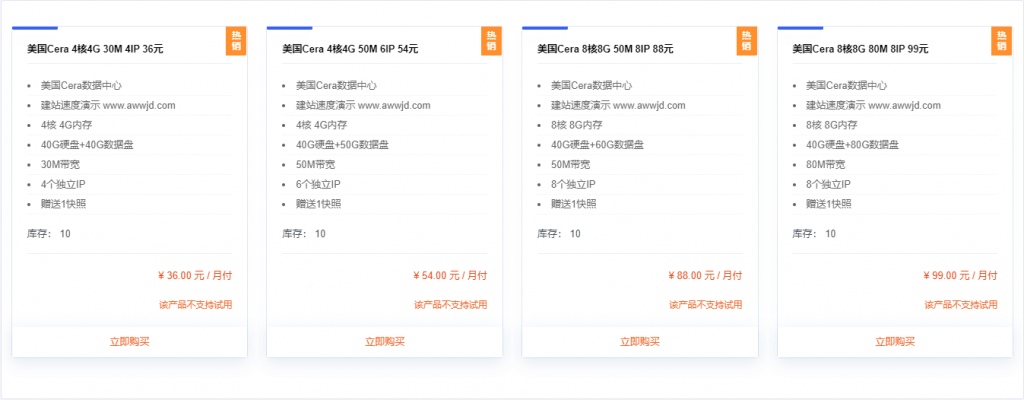Click 80M带宽 line
Image resolution: width=1024 pixels, height=400 pixels.
tap(826, 165)
